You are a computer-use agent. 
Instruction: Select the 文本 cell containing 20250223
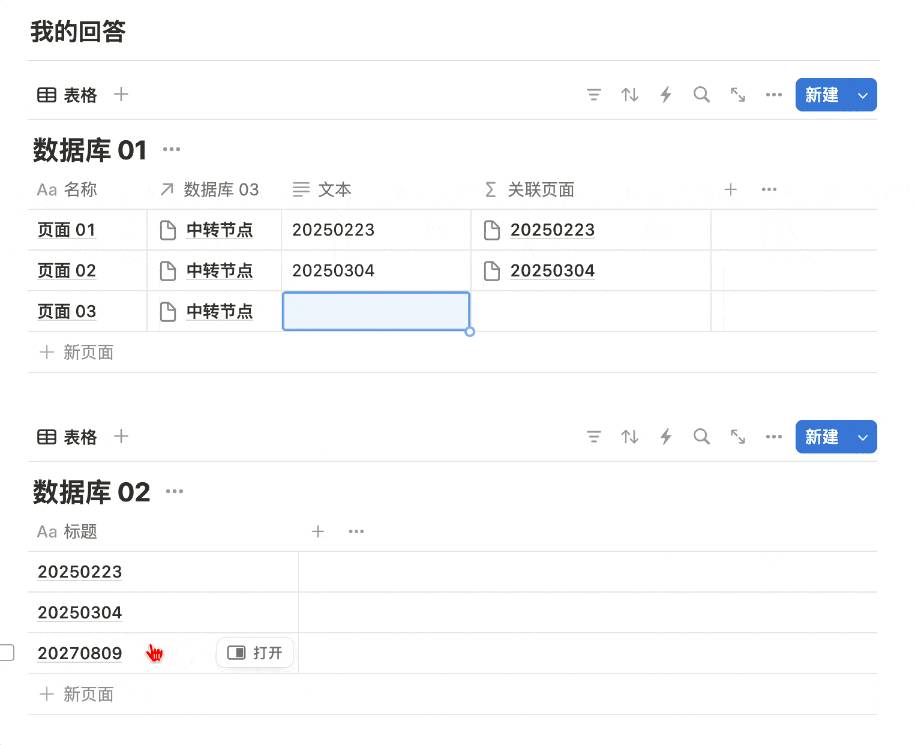coord(376,230)
